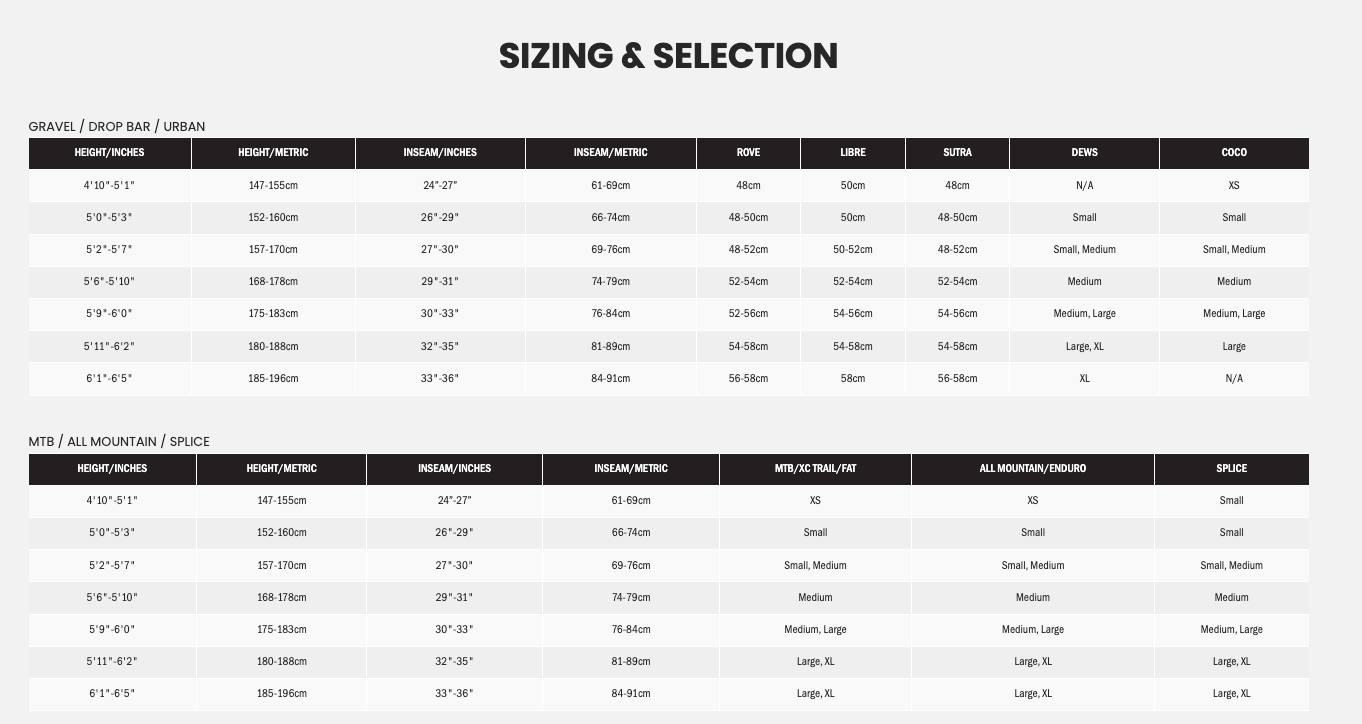The image size is (1362, 724).
Task: Click the XS cell under ALL MOUNTAIN/ENDURO
Action: click(1033, 501)
